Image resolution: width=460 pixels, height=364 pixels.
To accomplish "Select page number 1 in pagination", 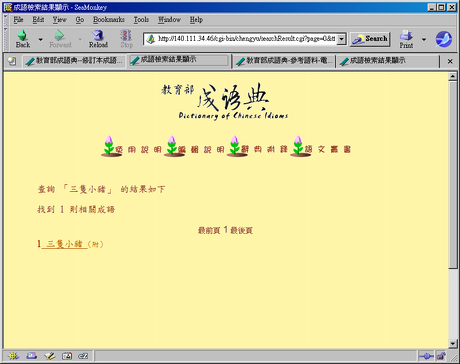I will tap(226, 230).
